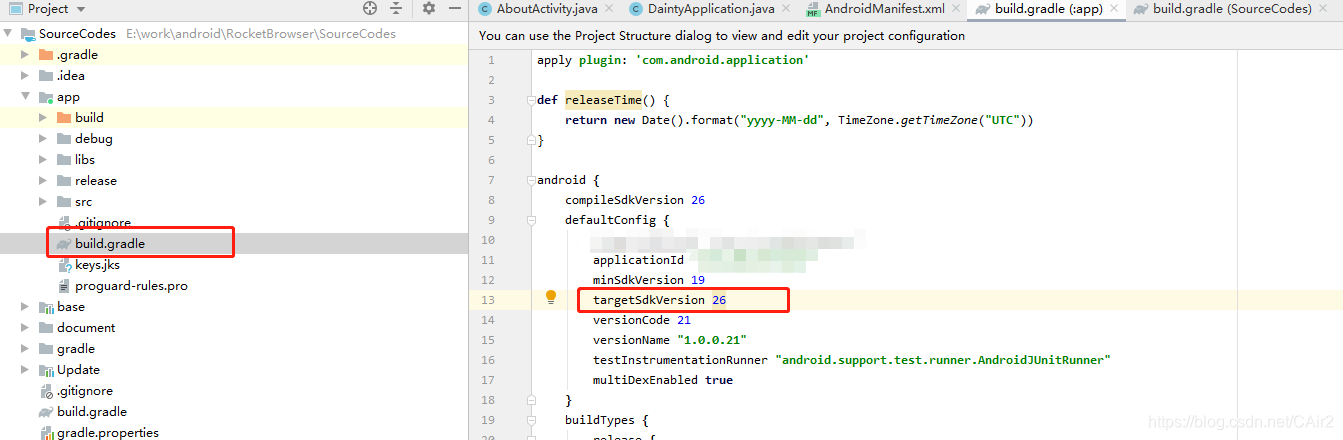Screen dimensions: 1343x440
Task: Open the Project panel settings gear
Action: pyautogui.click(x=429, y=9)
